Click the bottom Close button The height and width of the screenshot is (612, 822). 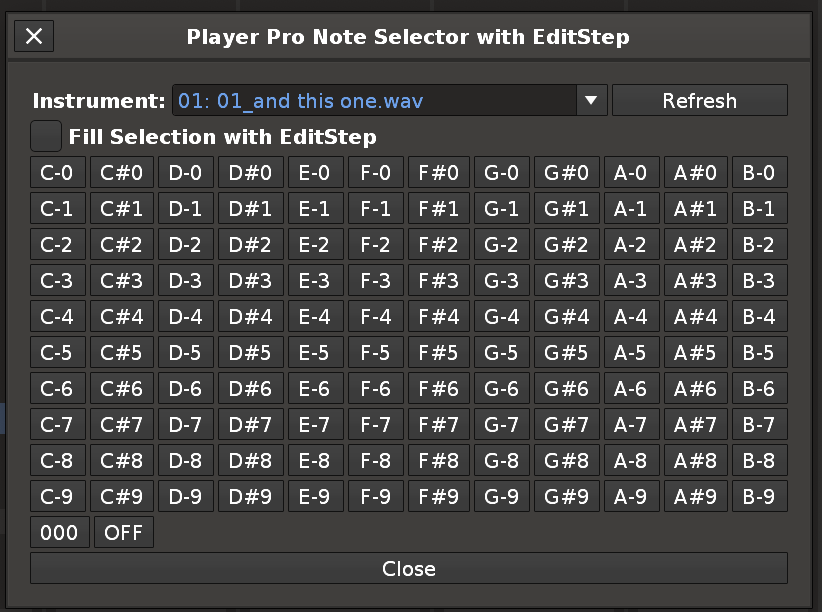pos(409,568)
